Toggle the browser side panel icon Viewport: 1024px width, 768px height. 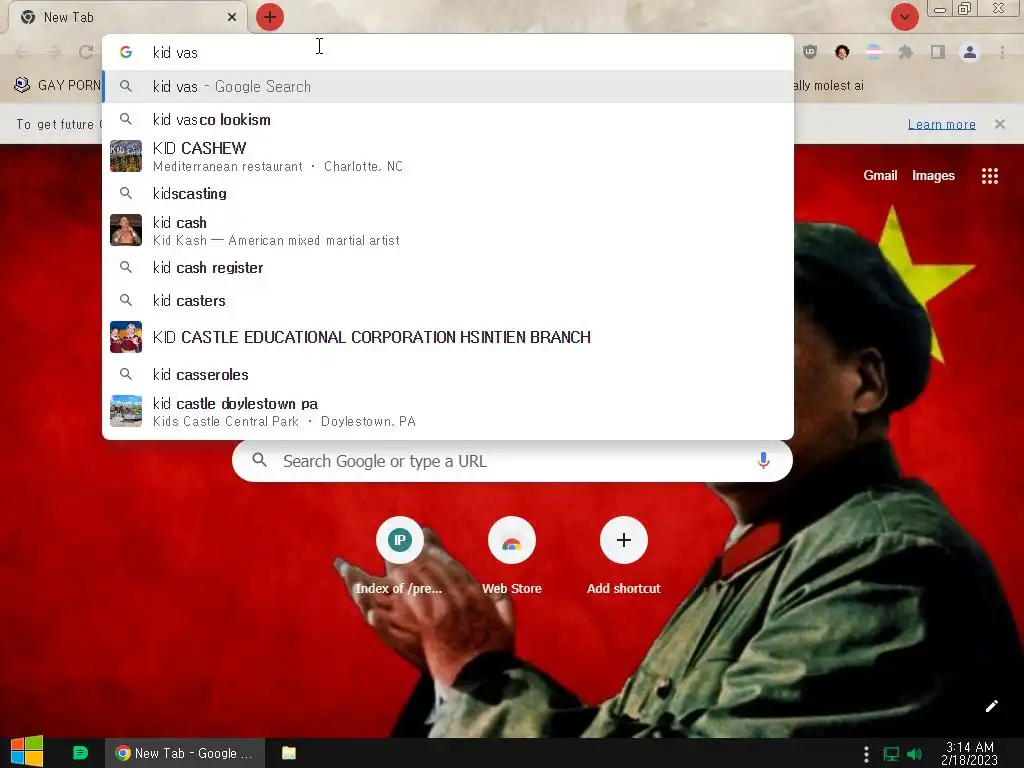pos(938,52)
